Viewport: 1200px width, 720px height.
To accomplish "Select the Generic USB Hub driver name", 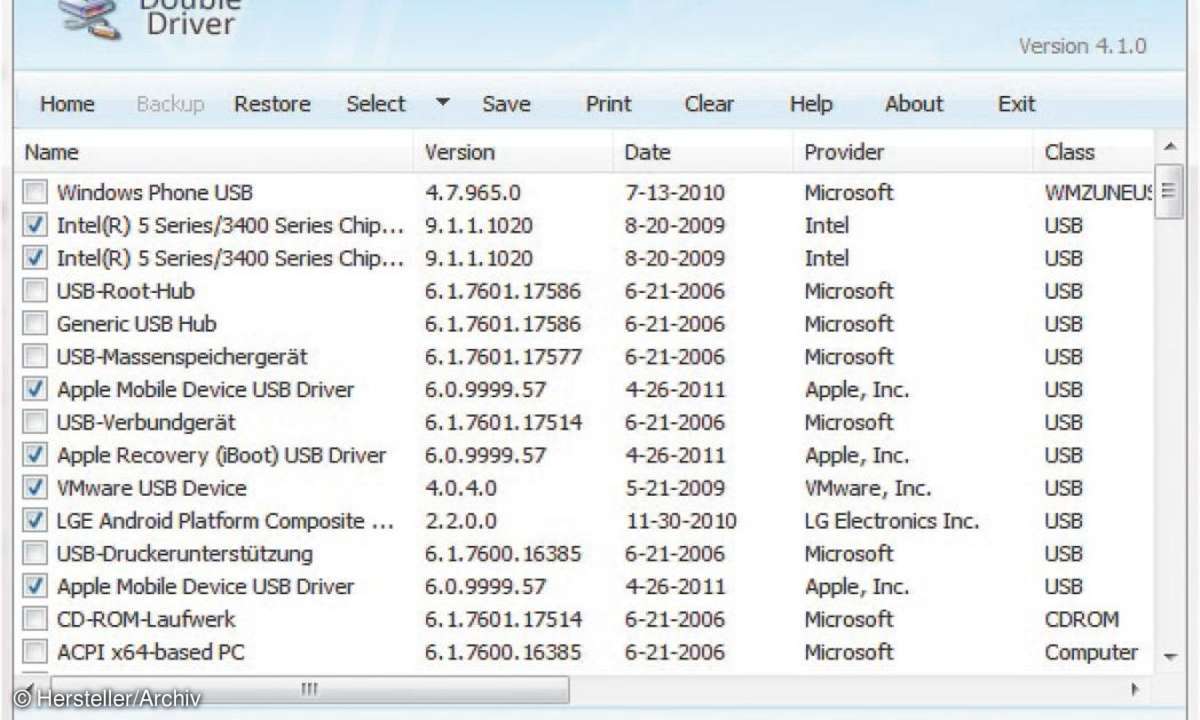I will (x=137, y=324).
